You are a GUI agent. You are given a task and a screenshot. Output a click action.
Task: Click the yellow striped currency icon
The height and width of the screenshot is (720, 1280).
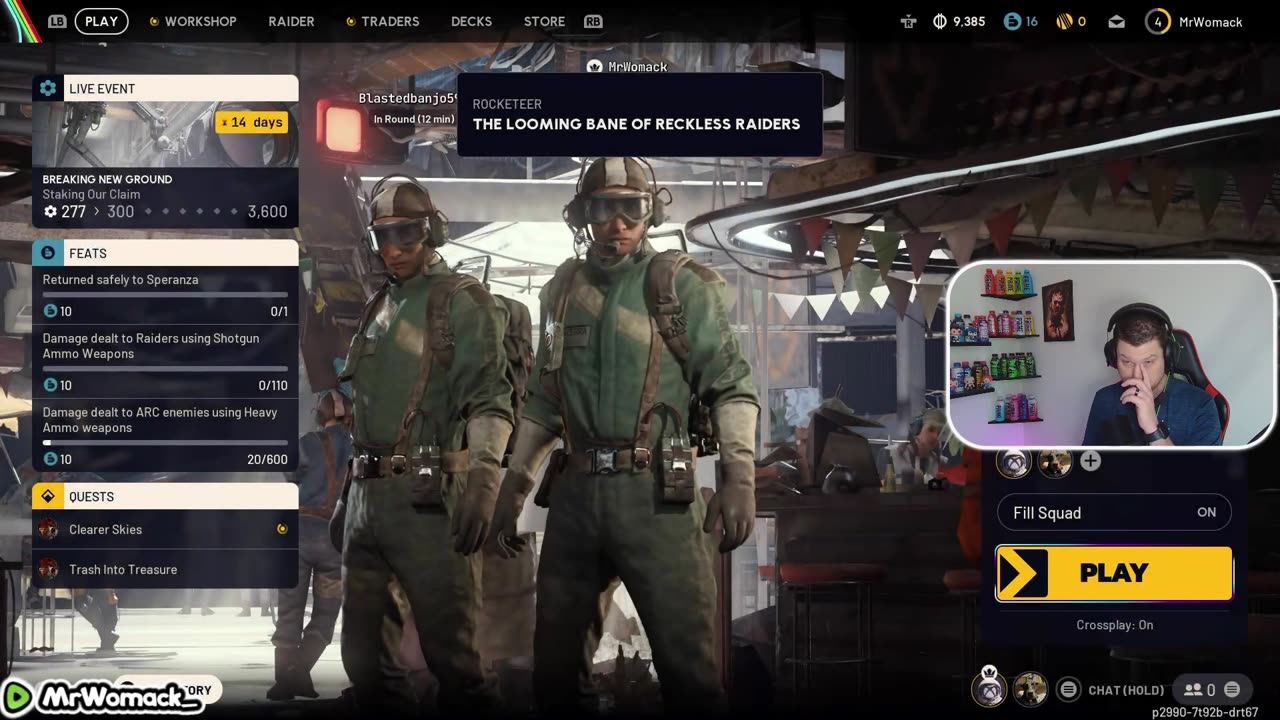(1064, 21)
